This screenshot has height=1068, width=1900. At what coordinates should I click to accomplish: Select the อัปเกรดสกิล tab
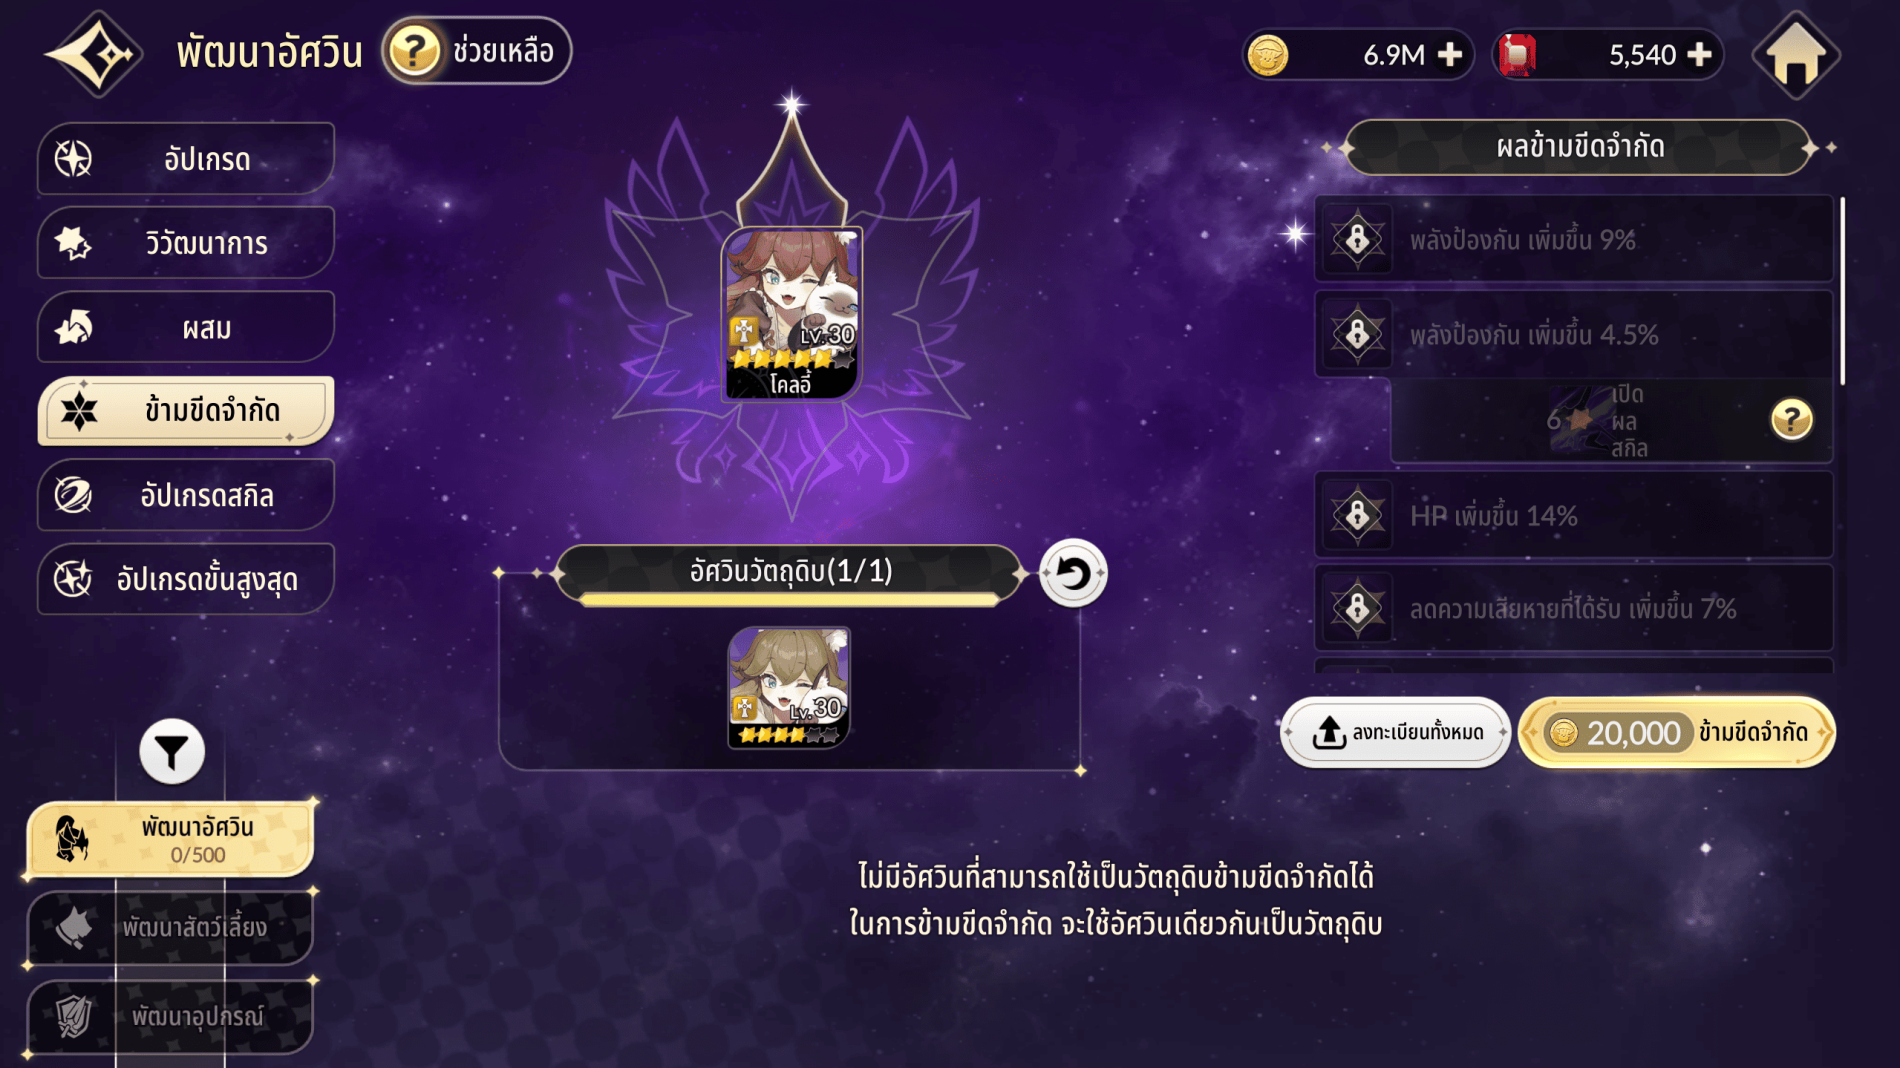186,495
